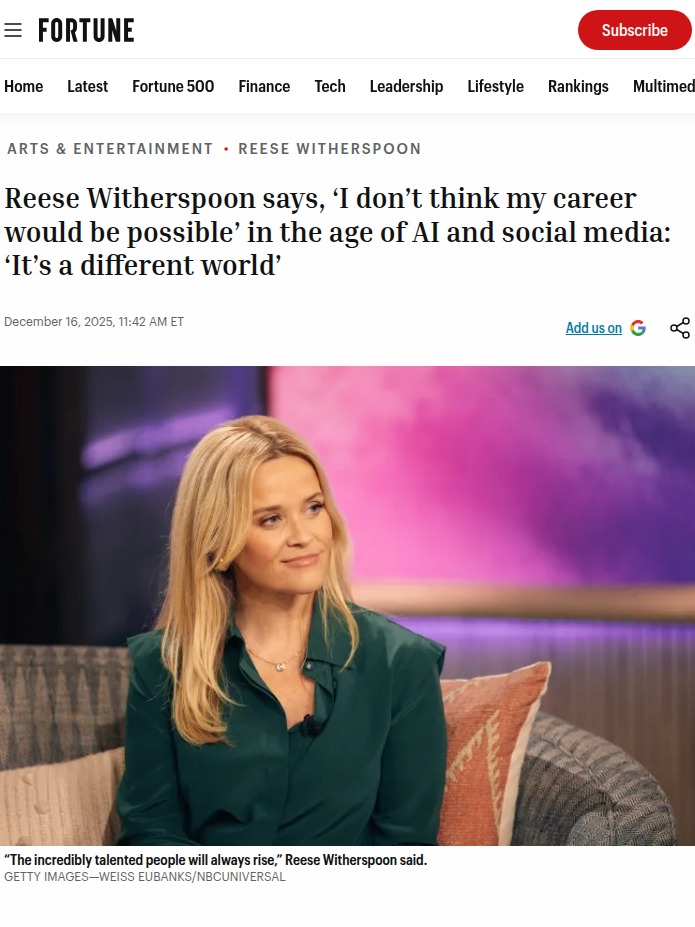Open the hamburger menu icon
The width and height of the screenshot is (695, 927).
click(x=13, y=30)
